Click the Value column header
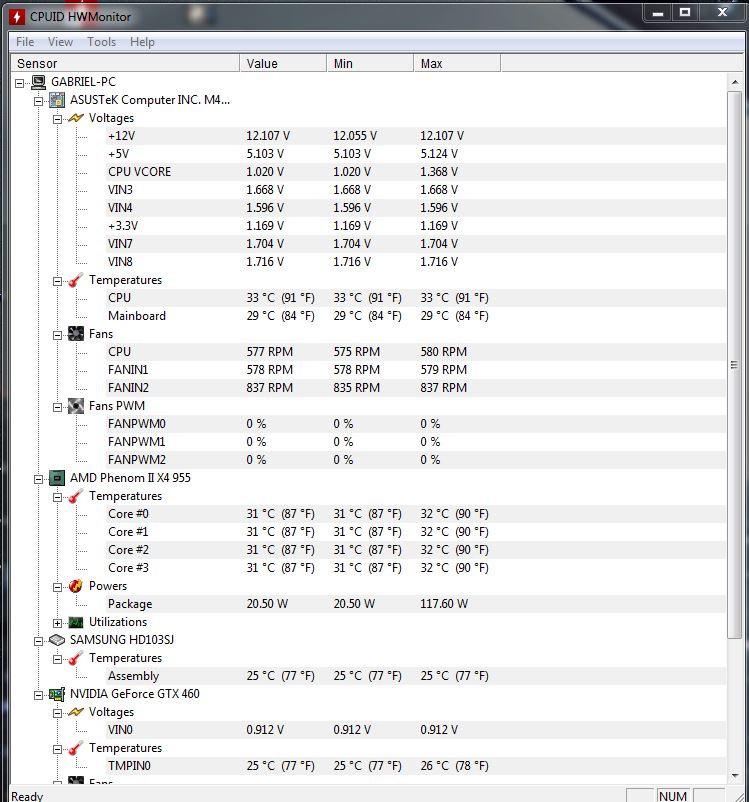 (x=283, y=63)
